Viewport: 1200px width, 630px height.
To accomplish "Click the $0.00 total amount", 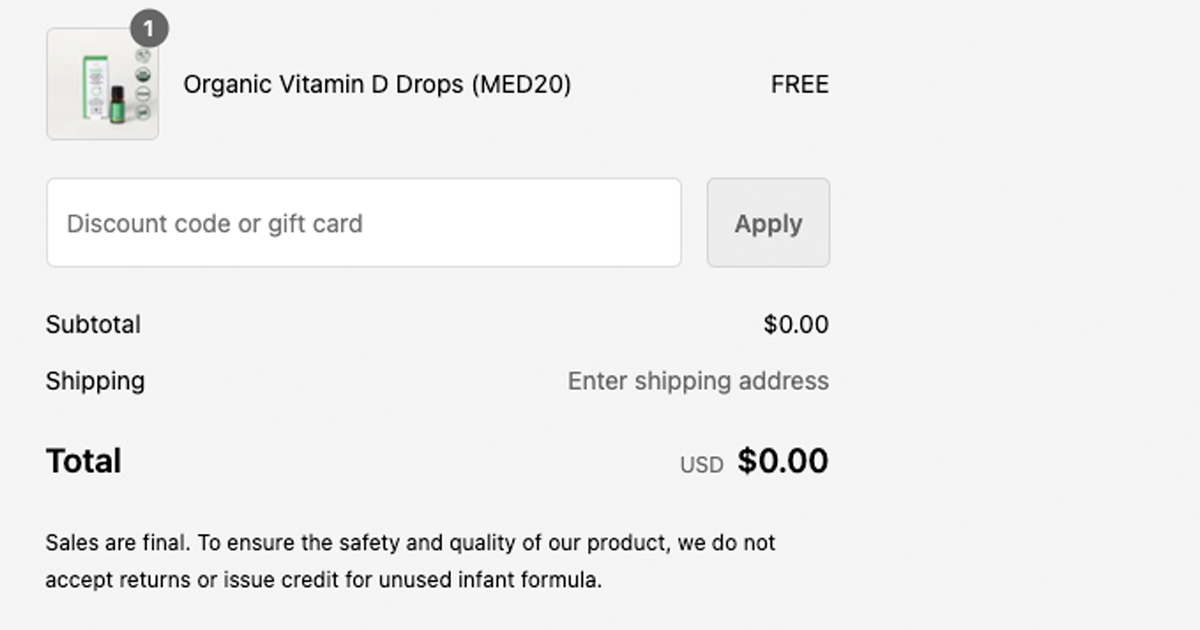I will 784,460.
